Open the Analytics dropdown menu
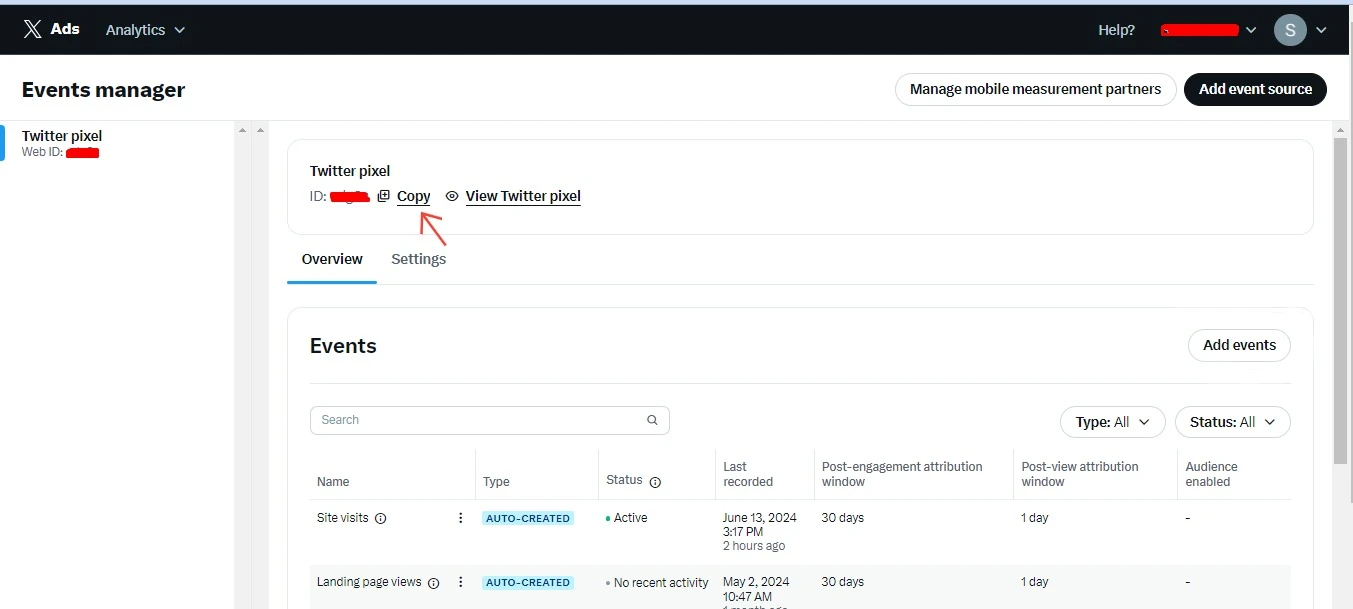 [146, 30]
